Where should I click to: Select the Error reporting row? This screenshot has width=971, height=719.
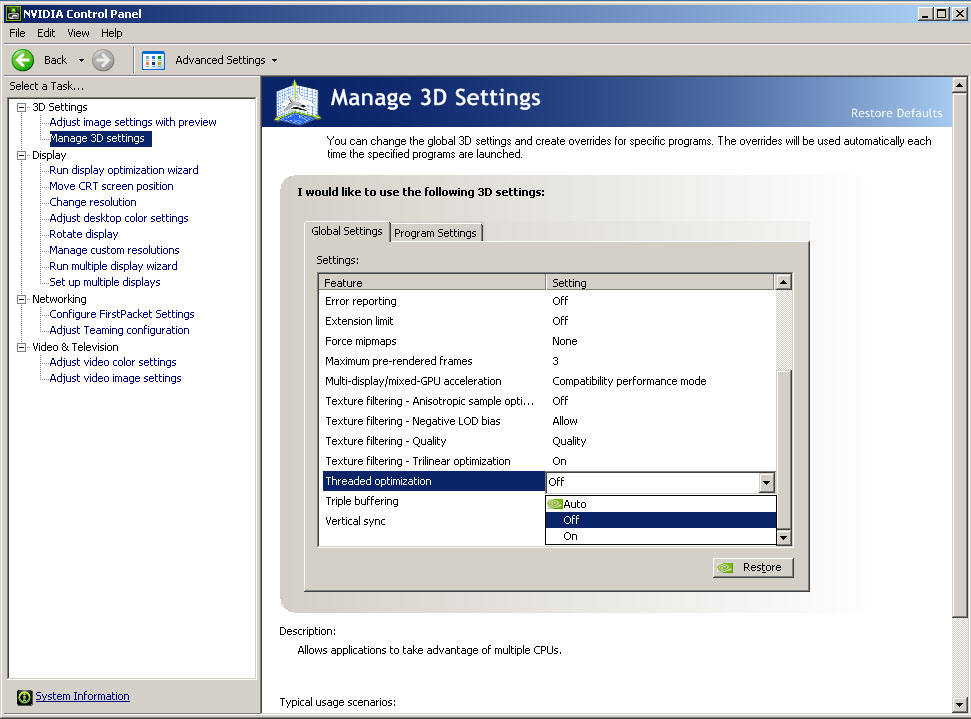pyautogui.click(x=547, y=301)
